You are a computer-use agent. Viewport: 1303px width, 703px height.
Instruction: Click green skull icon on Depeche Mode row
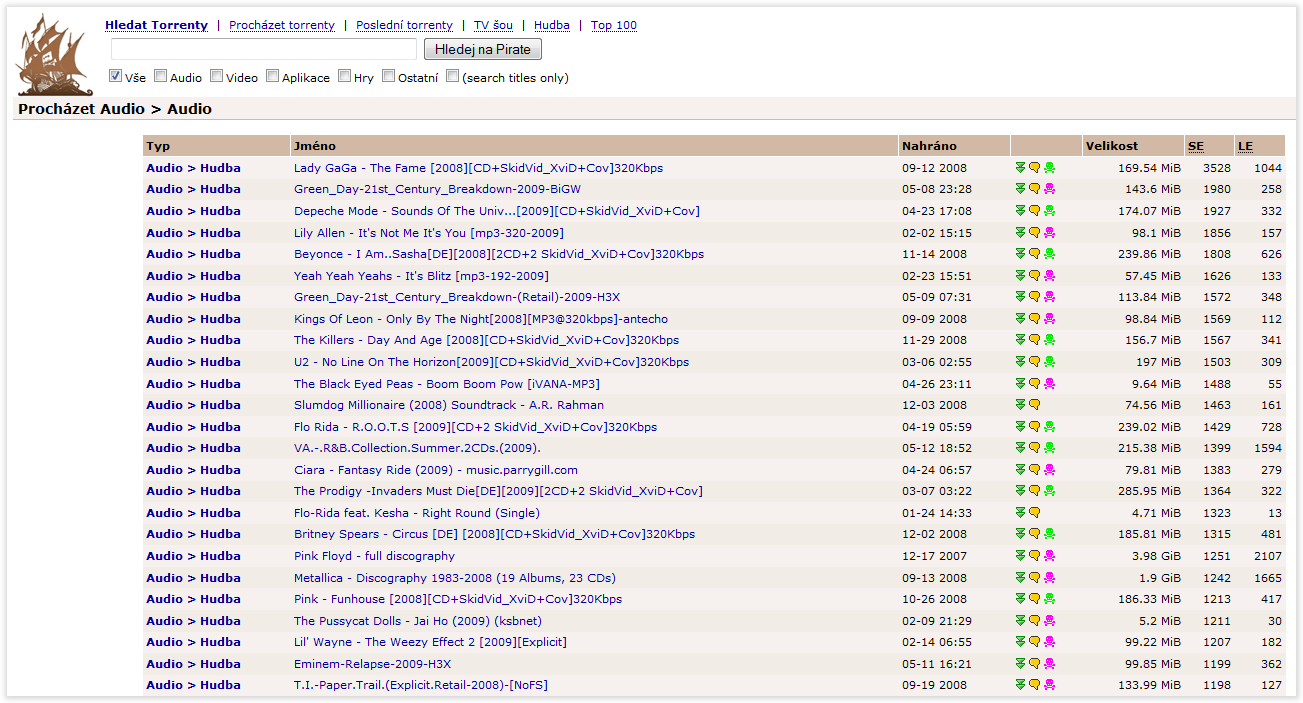[1050, 211]
